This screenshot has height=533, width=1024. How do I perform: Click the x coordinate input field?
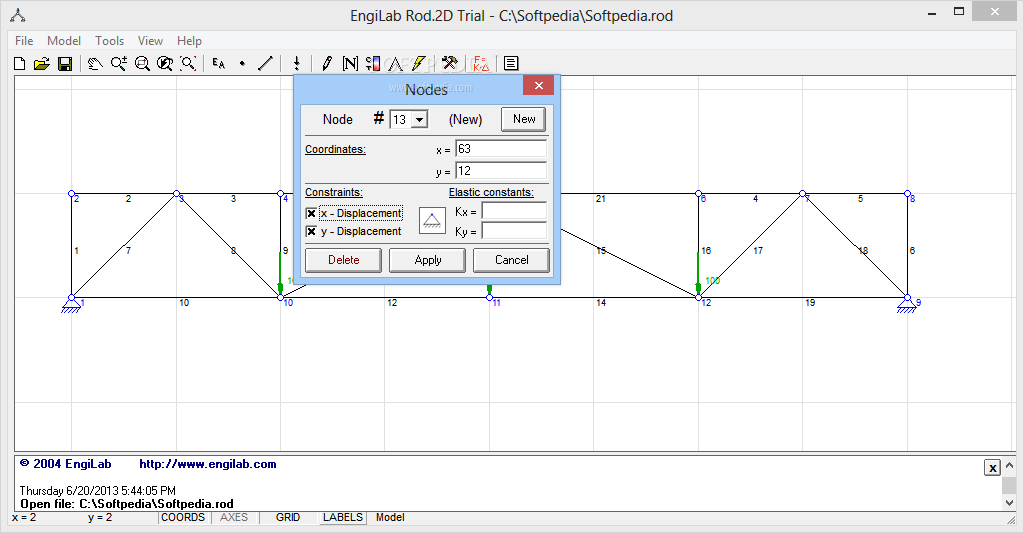tap(501, 149)
